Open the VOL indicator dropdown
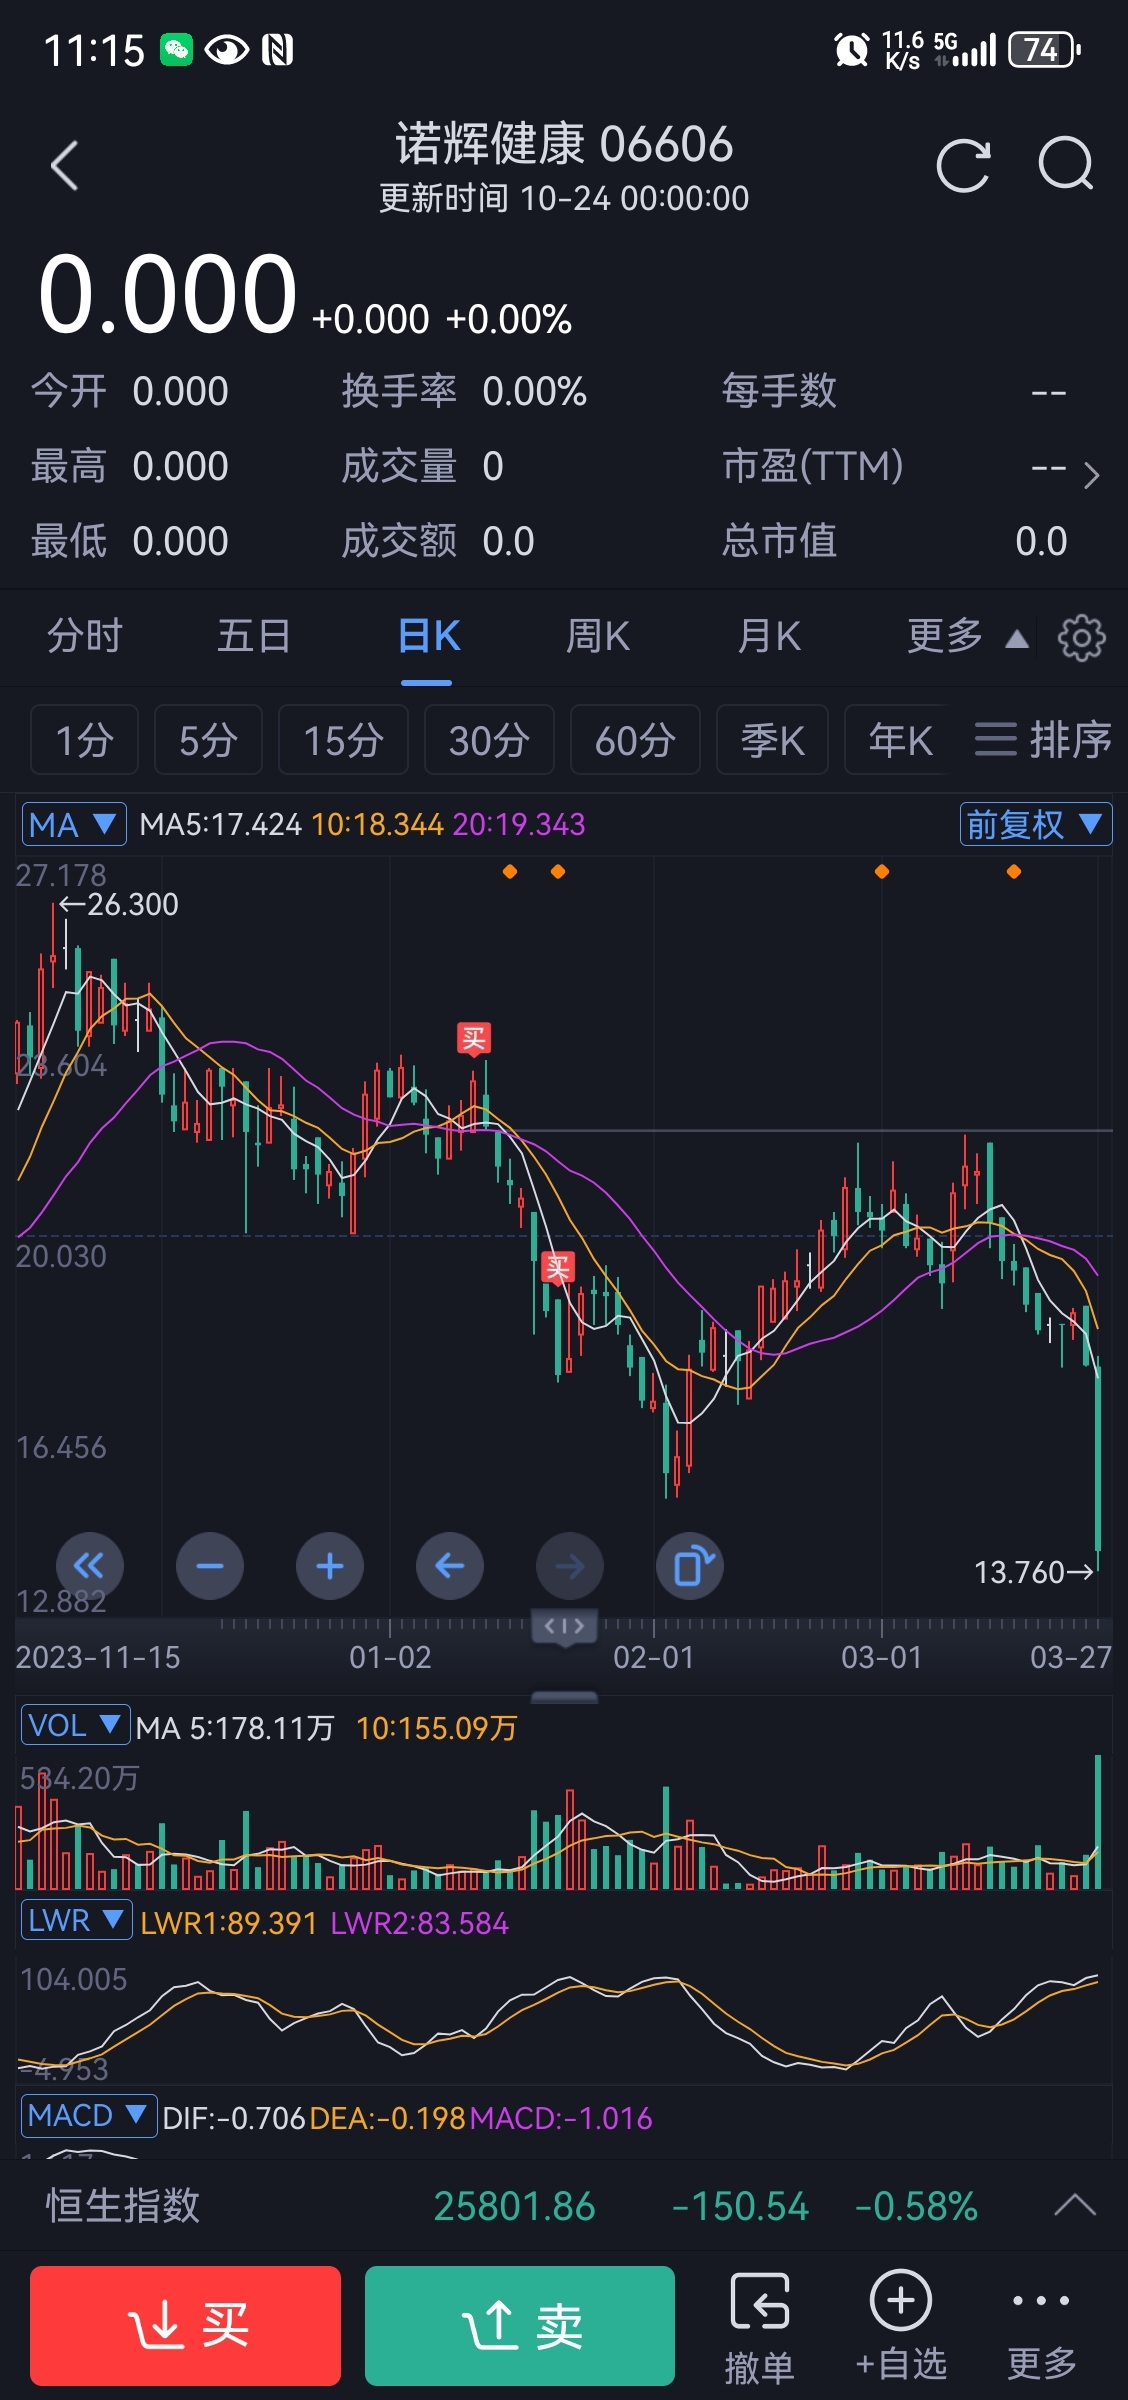This screenshot has width=1128, height=2400. 75,1725
